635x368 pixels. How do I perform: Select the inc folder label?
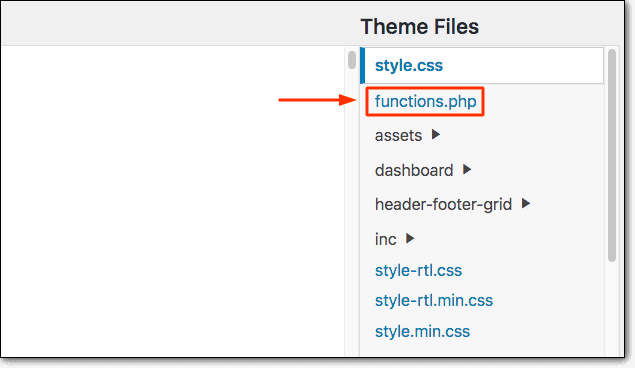click(386, 239)
